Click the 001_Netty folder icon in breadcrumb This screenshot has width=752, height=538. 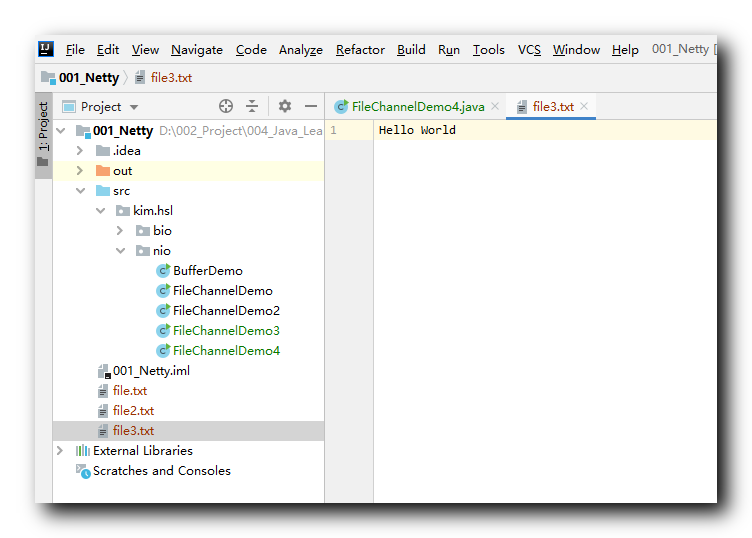[48, 77]
